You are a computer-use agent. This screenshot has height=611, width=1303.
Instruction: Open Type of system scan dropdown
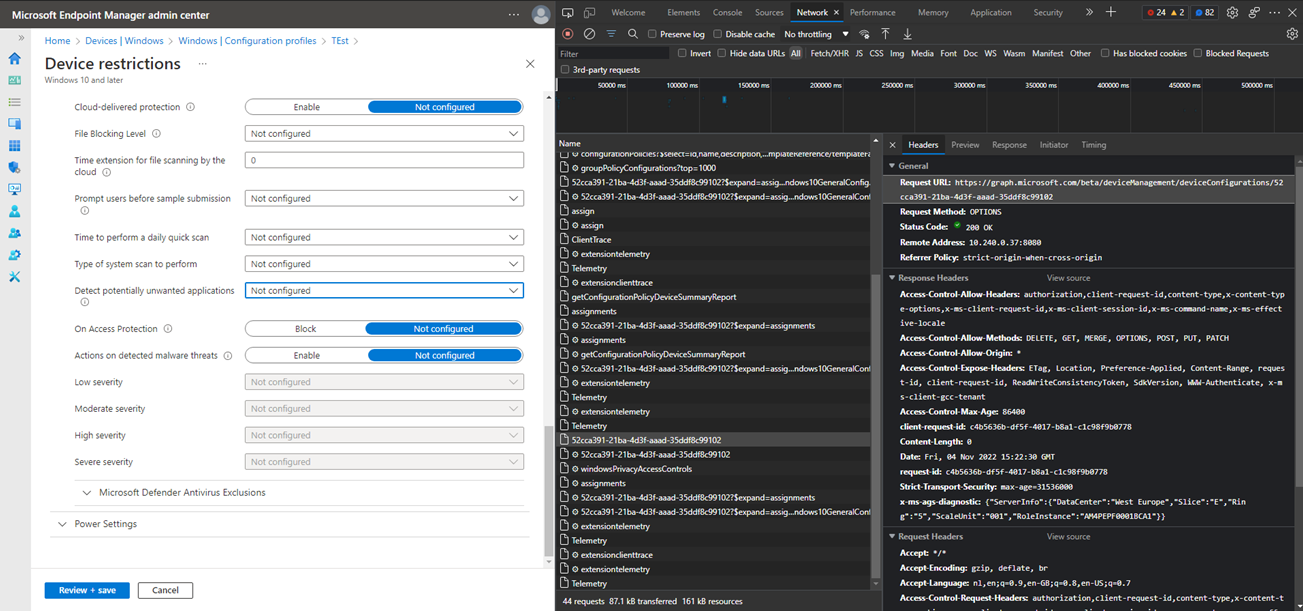coord(384,264)
